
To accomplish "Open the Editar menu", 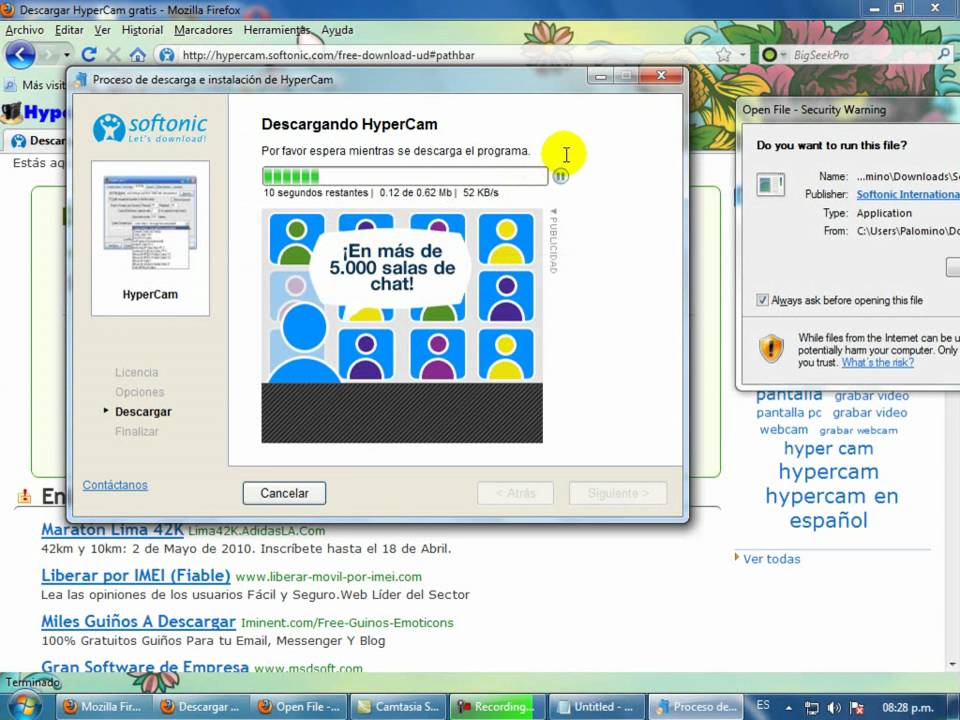I will click(69, 30).
